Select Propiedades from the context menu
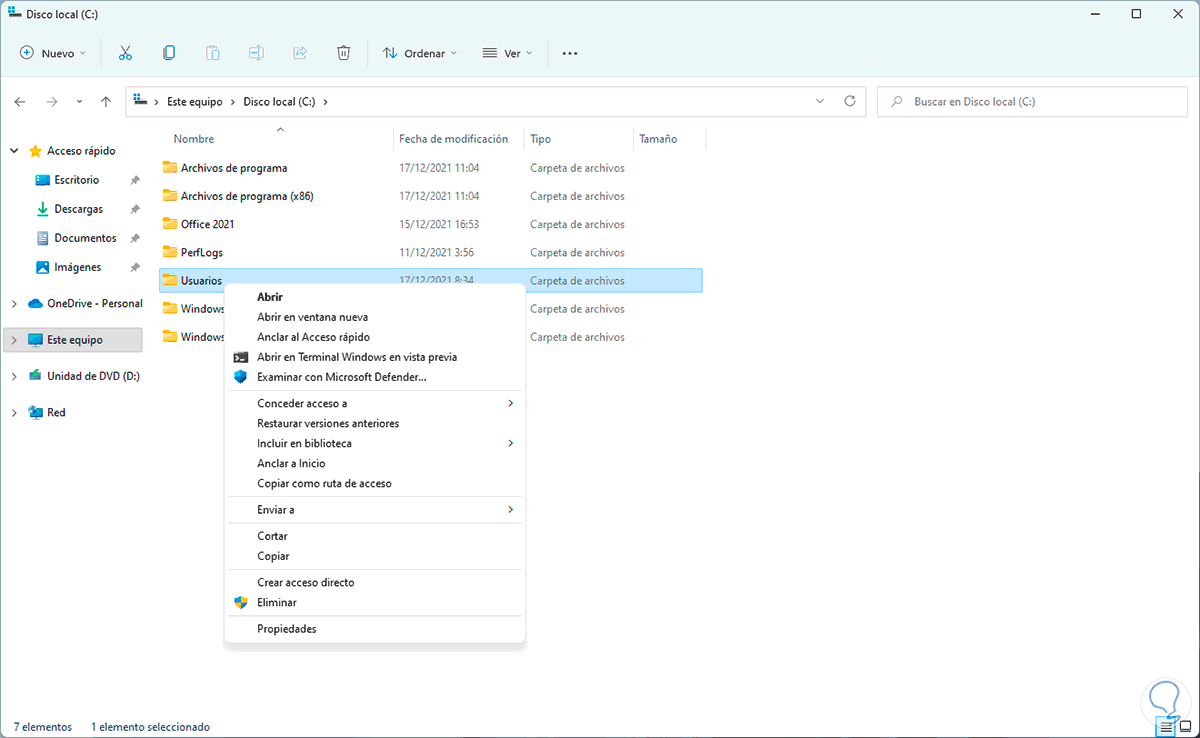Screen dimensions: 1200x738 (x=287, y=629)
